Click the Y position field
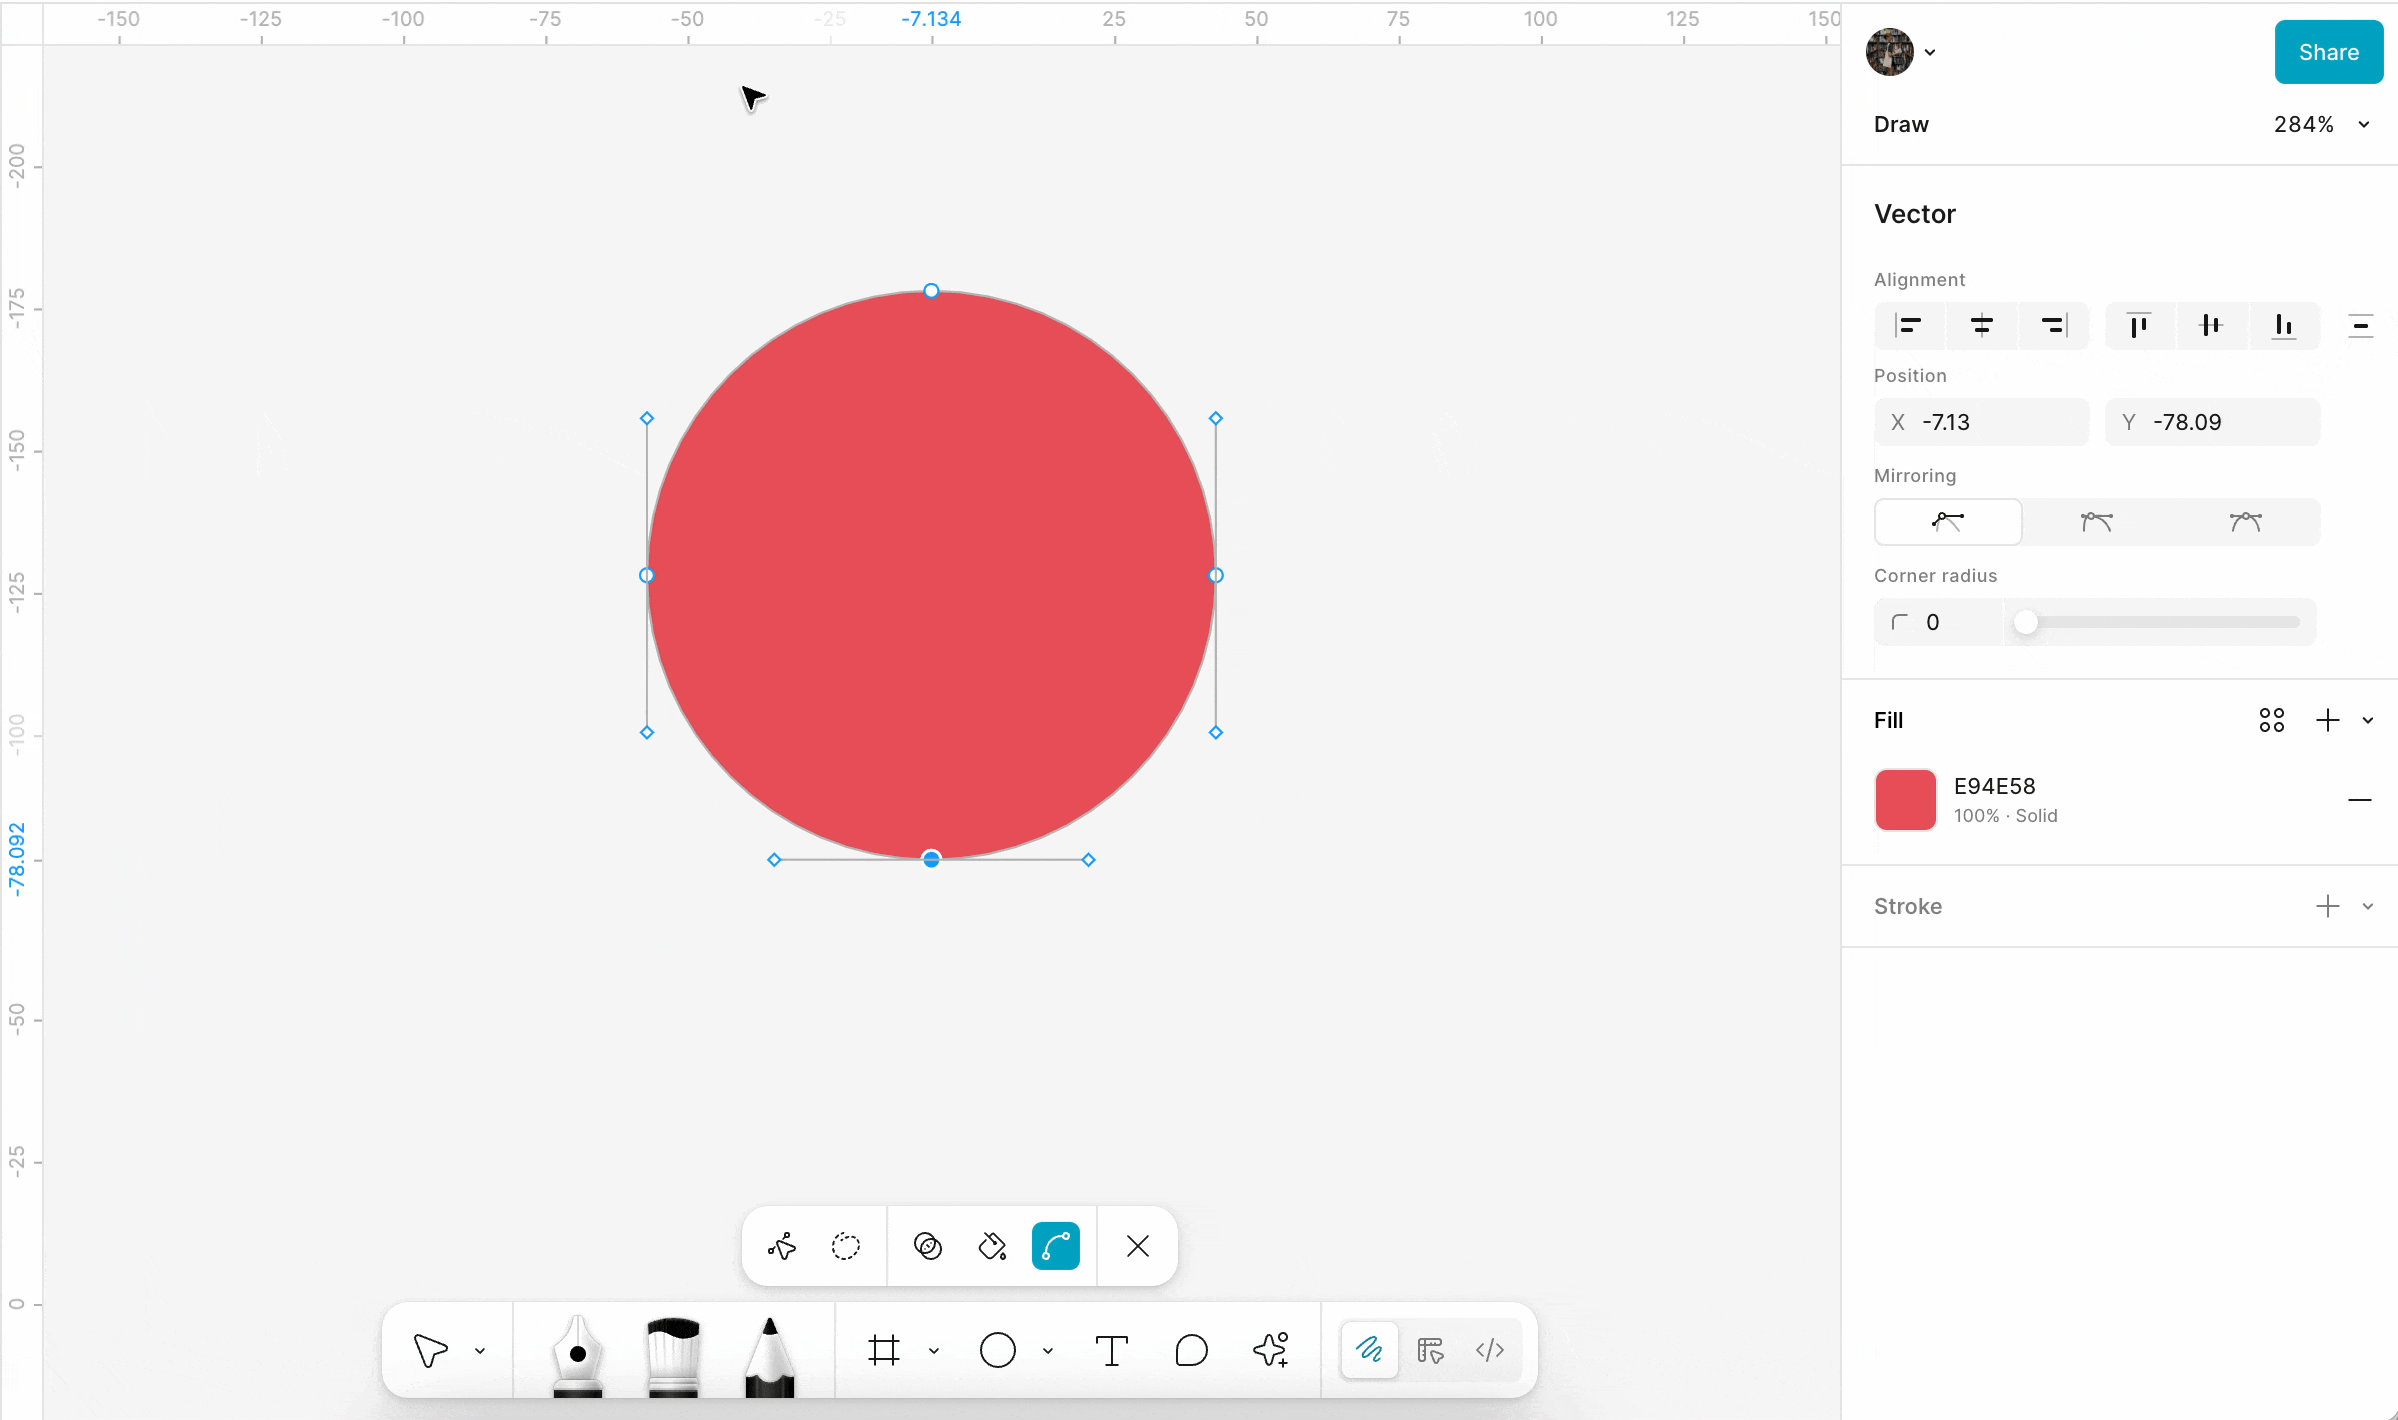2398x1420 pixels. coord(2212,422)
